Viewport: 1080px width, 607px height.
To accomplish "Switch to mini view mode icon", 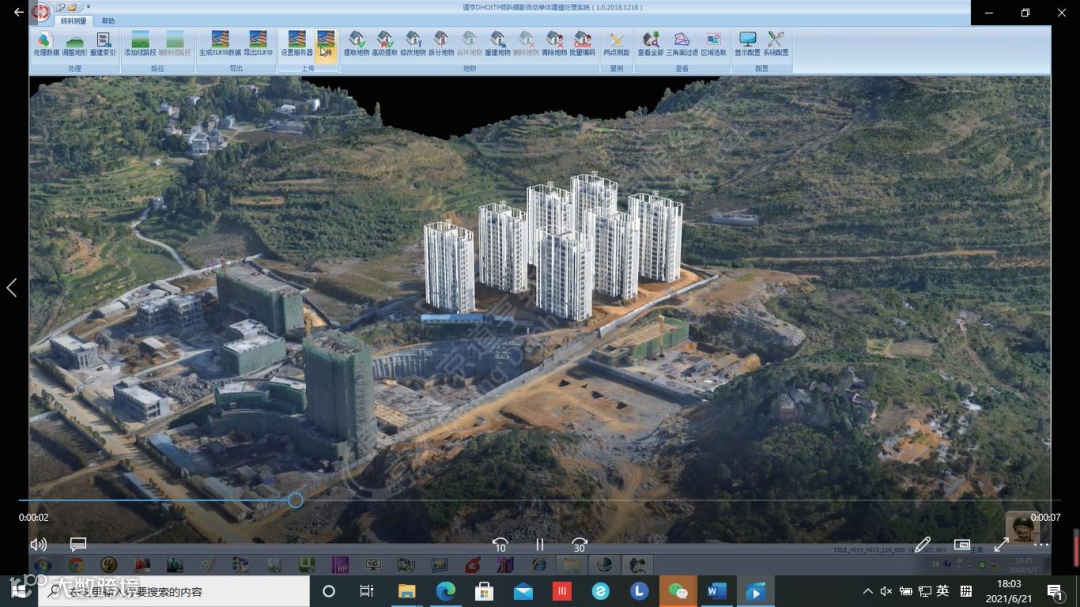I will [x=962, y=544].
